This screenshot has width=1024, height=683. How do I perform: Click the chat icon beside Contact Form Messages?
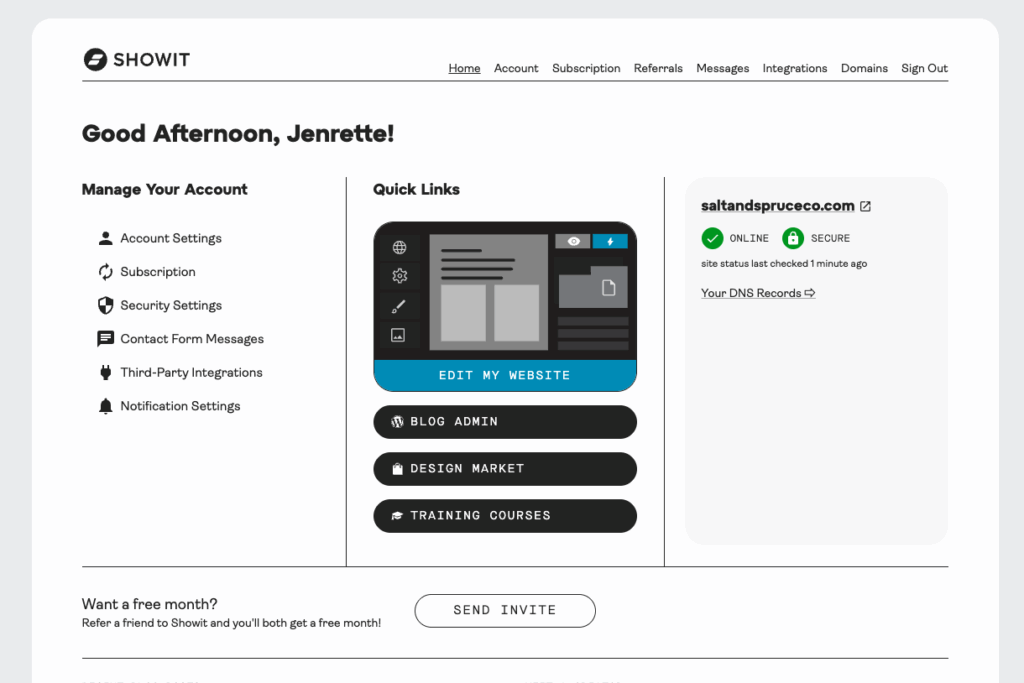105,338
